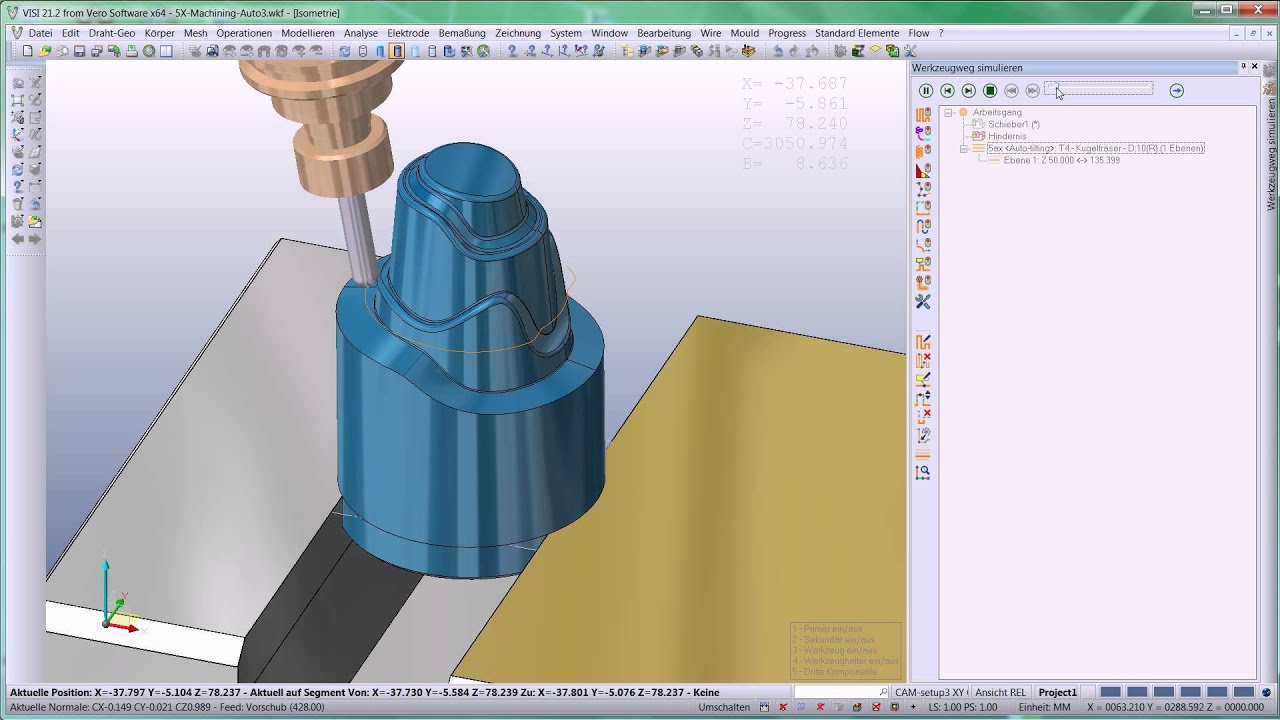Click the status bar search input field
This screenshot has height=720, width=1280.
841,692
